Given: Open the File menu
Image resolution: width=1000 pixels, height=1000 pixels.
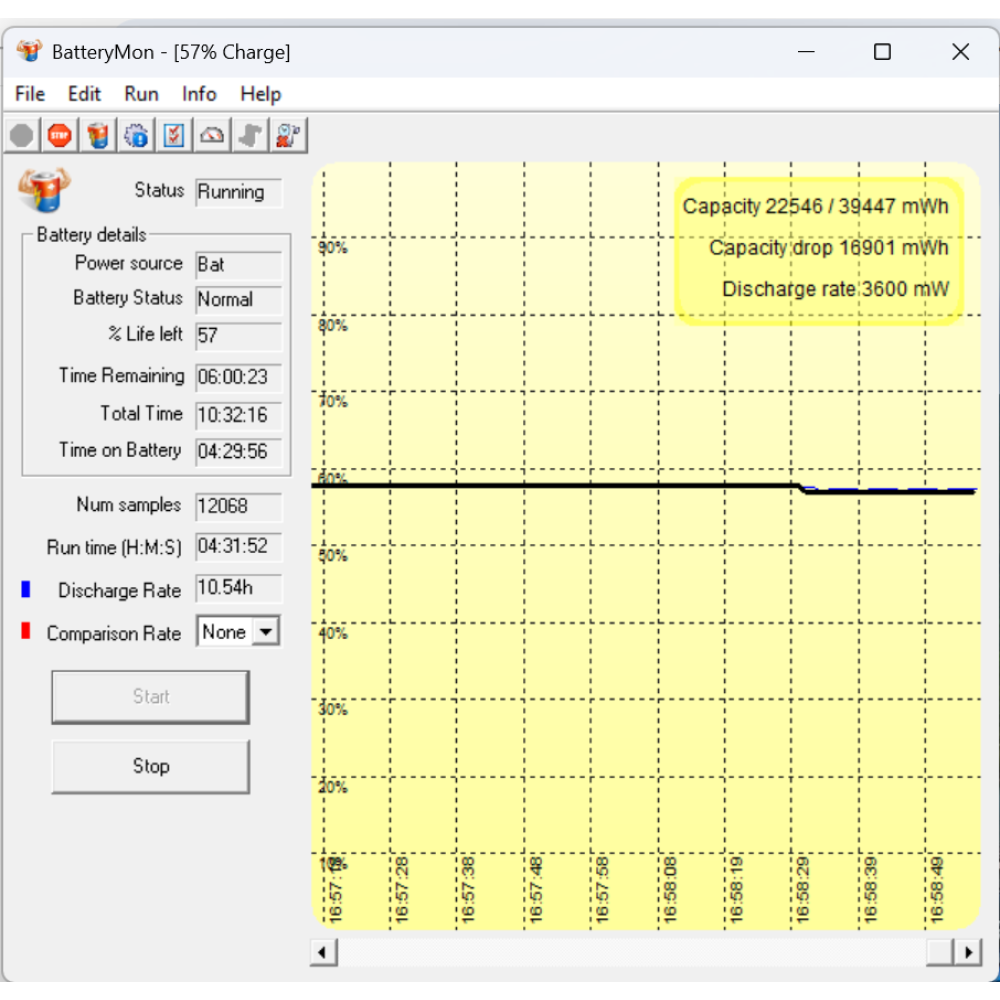Looking at the screenshot, I should (x=30, y=94).
